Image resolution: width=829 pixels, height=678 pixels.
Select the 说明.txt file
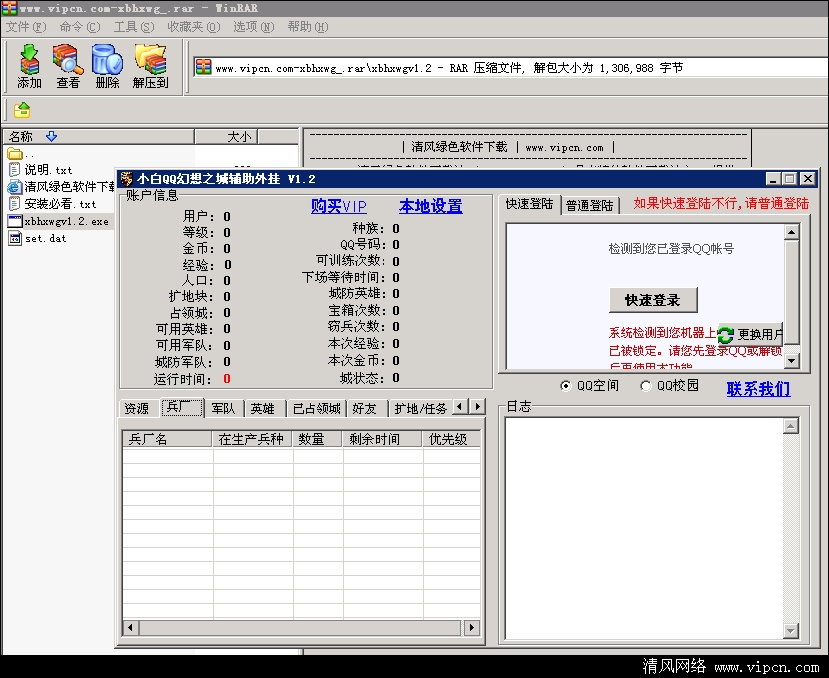click(48, 170)
